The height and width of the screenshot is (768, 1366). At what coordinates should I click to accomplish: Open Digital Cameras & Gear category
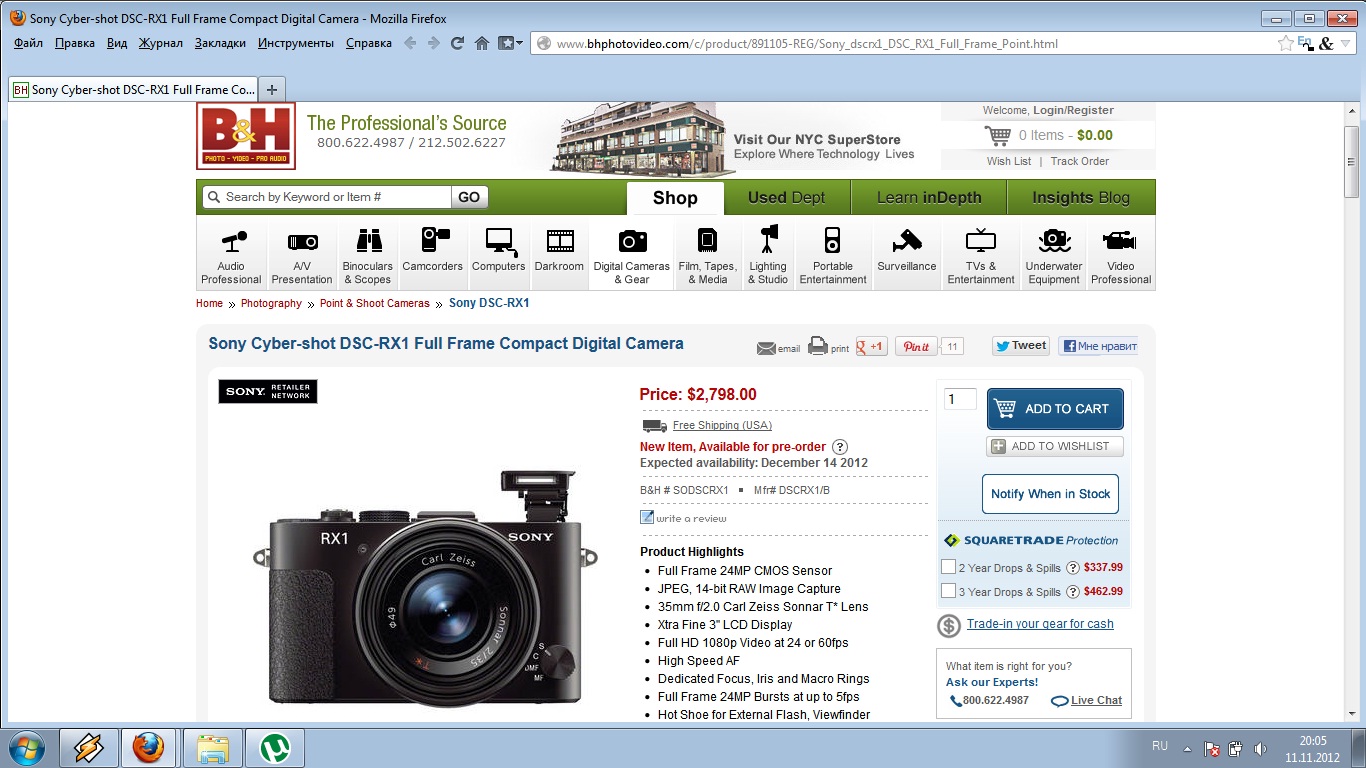click(632, 256)
